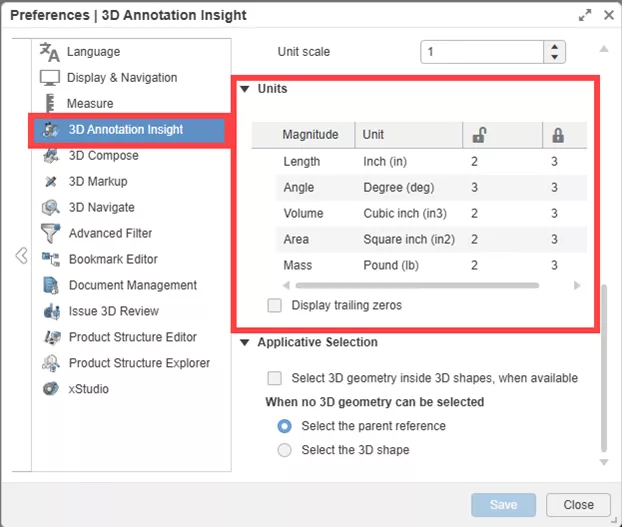Click the Language translate icon
The width and height of the screenshot is (622, 527).
point(50,52)
